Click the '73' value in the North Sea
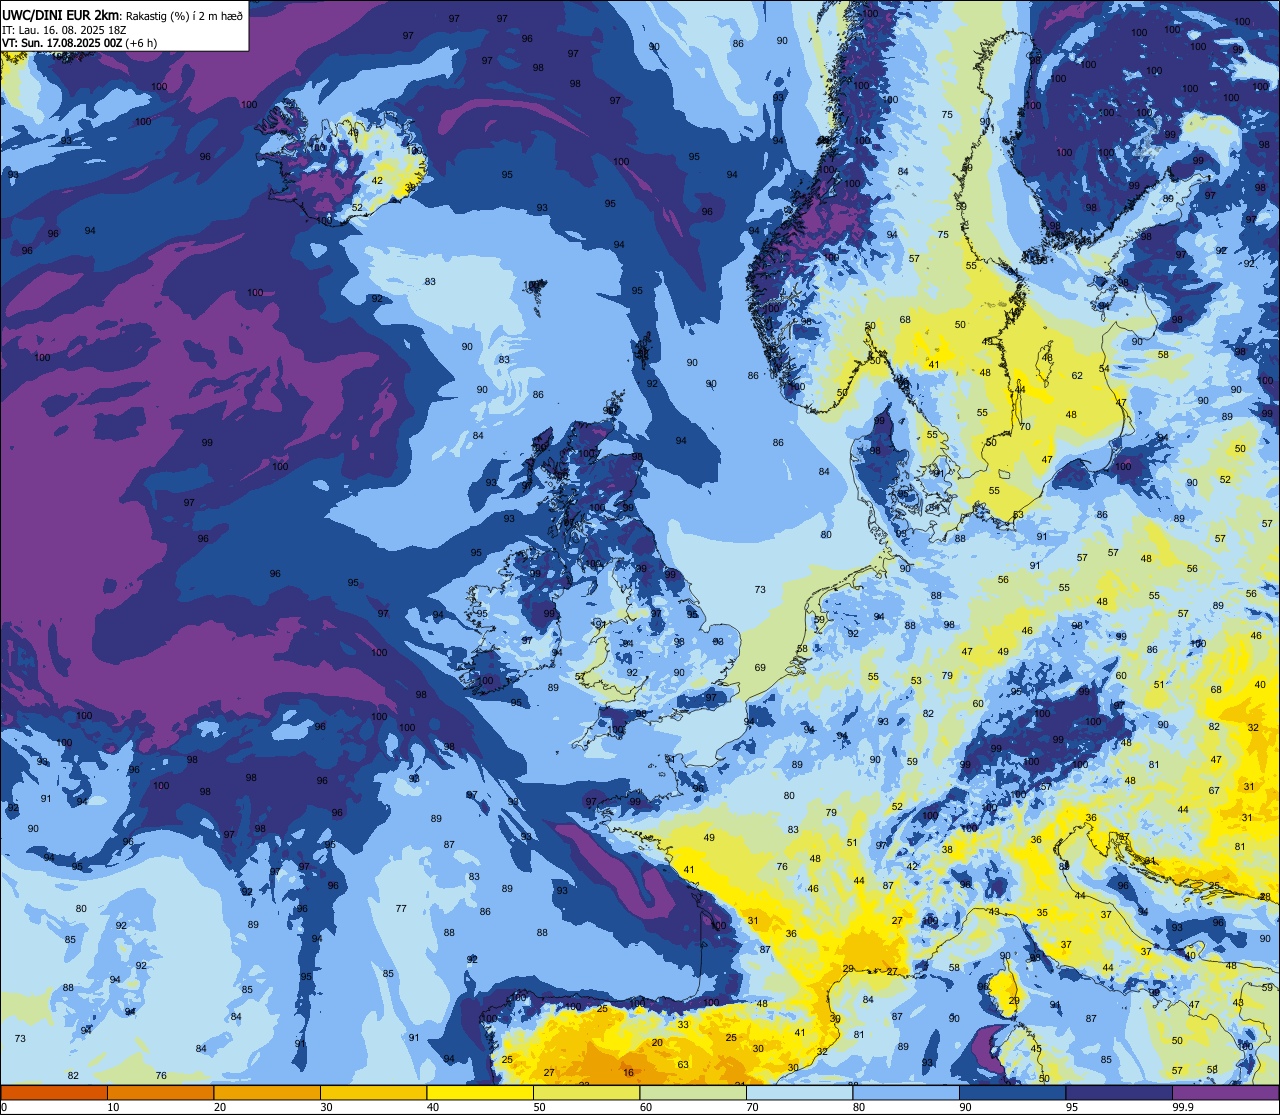Viewport: 1280px width, 1115px height. coord(760,590)
